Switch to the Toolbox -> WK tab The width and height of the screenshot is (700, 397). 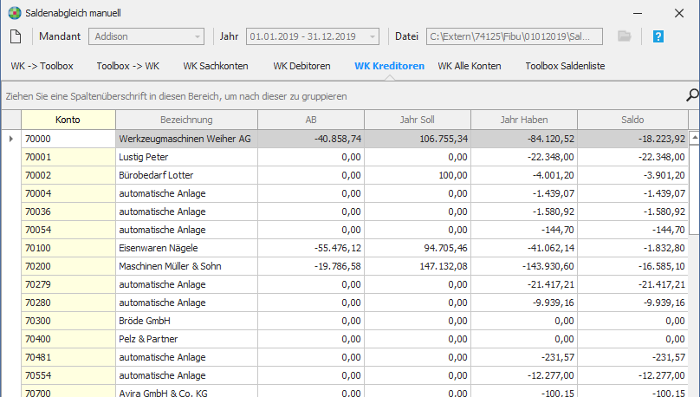click(x=128, y=66)
